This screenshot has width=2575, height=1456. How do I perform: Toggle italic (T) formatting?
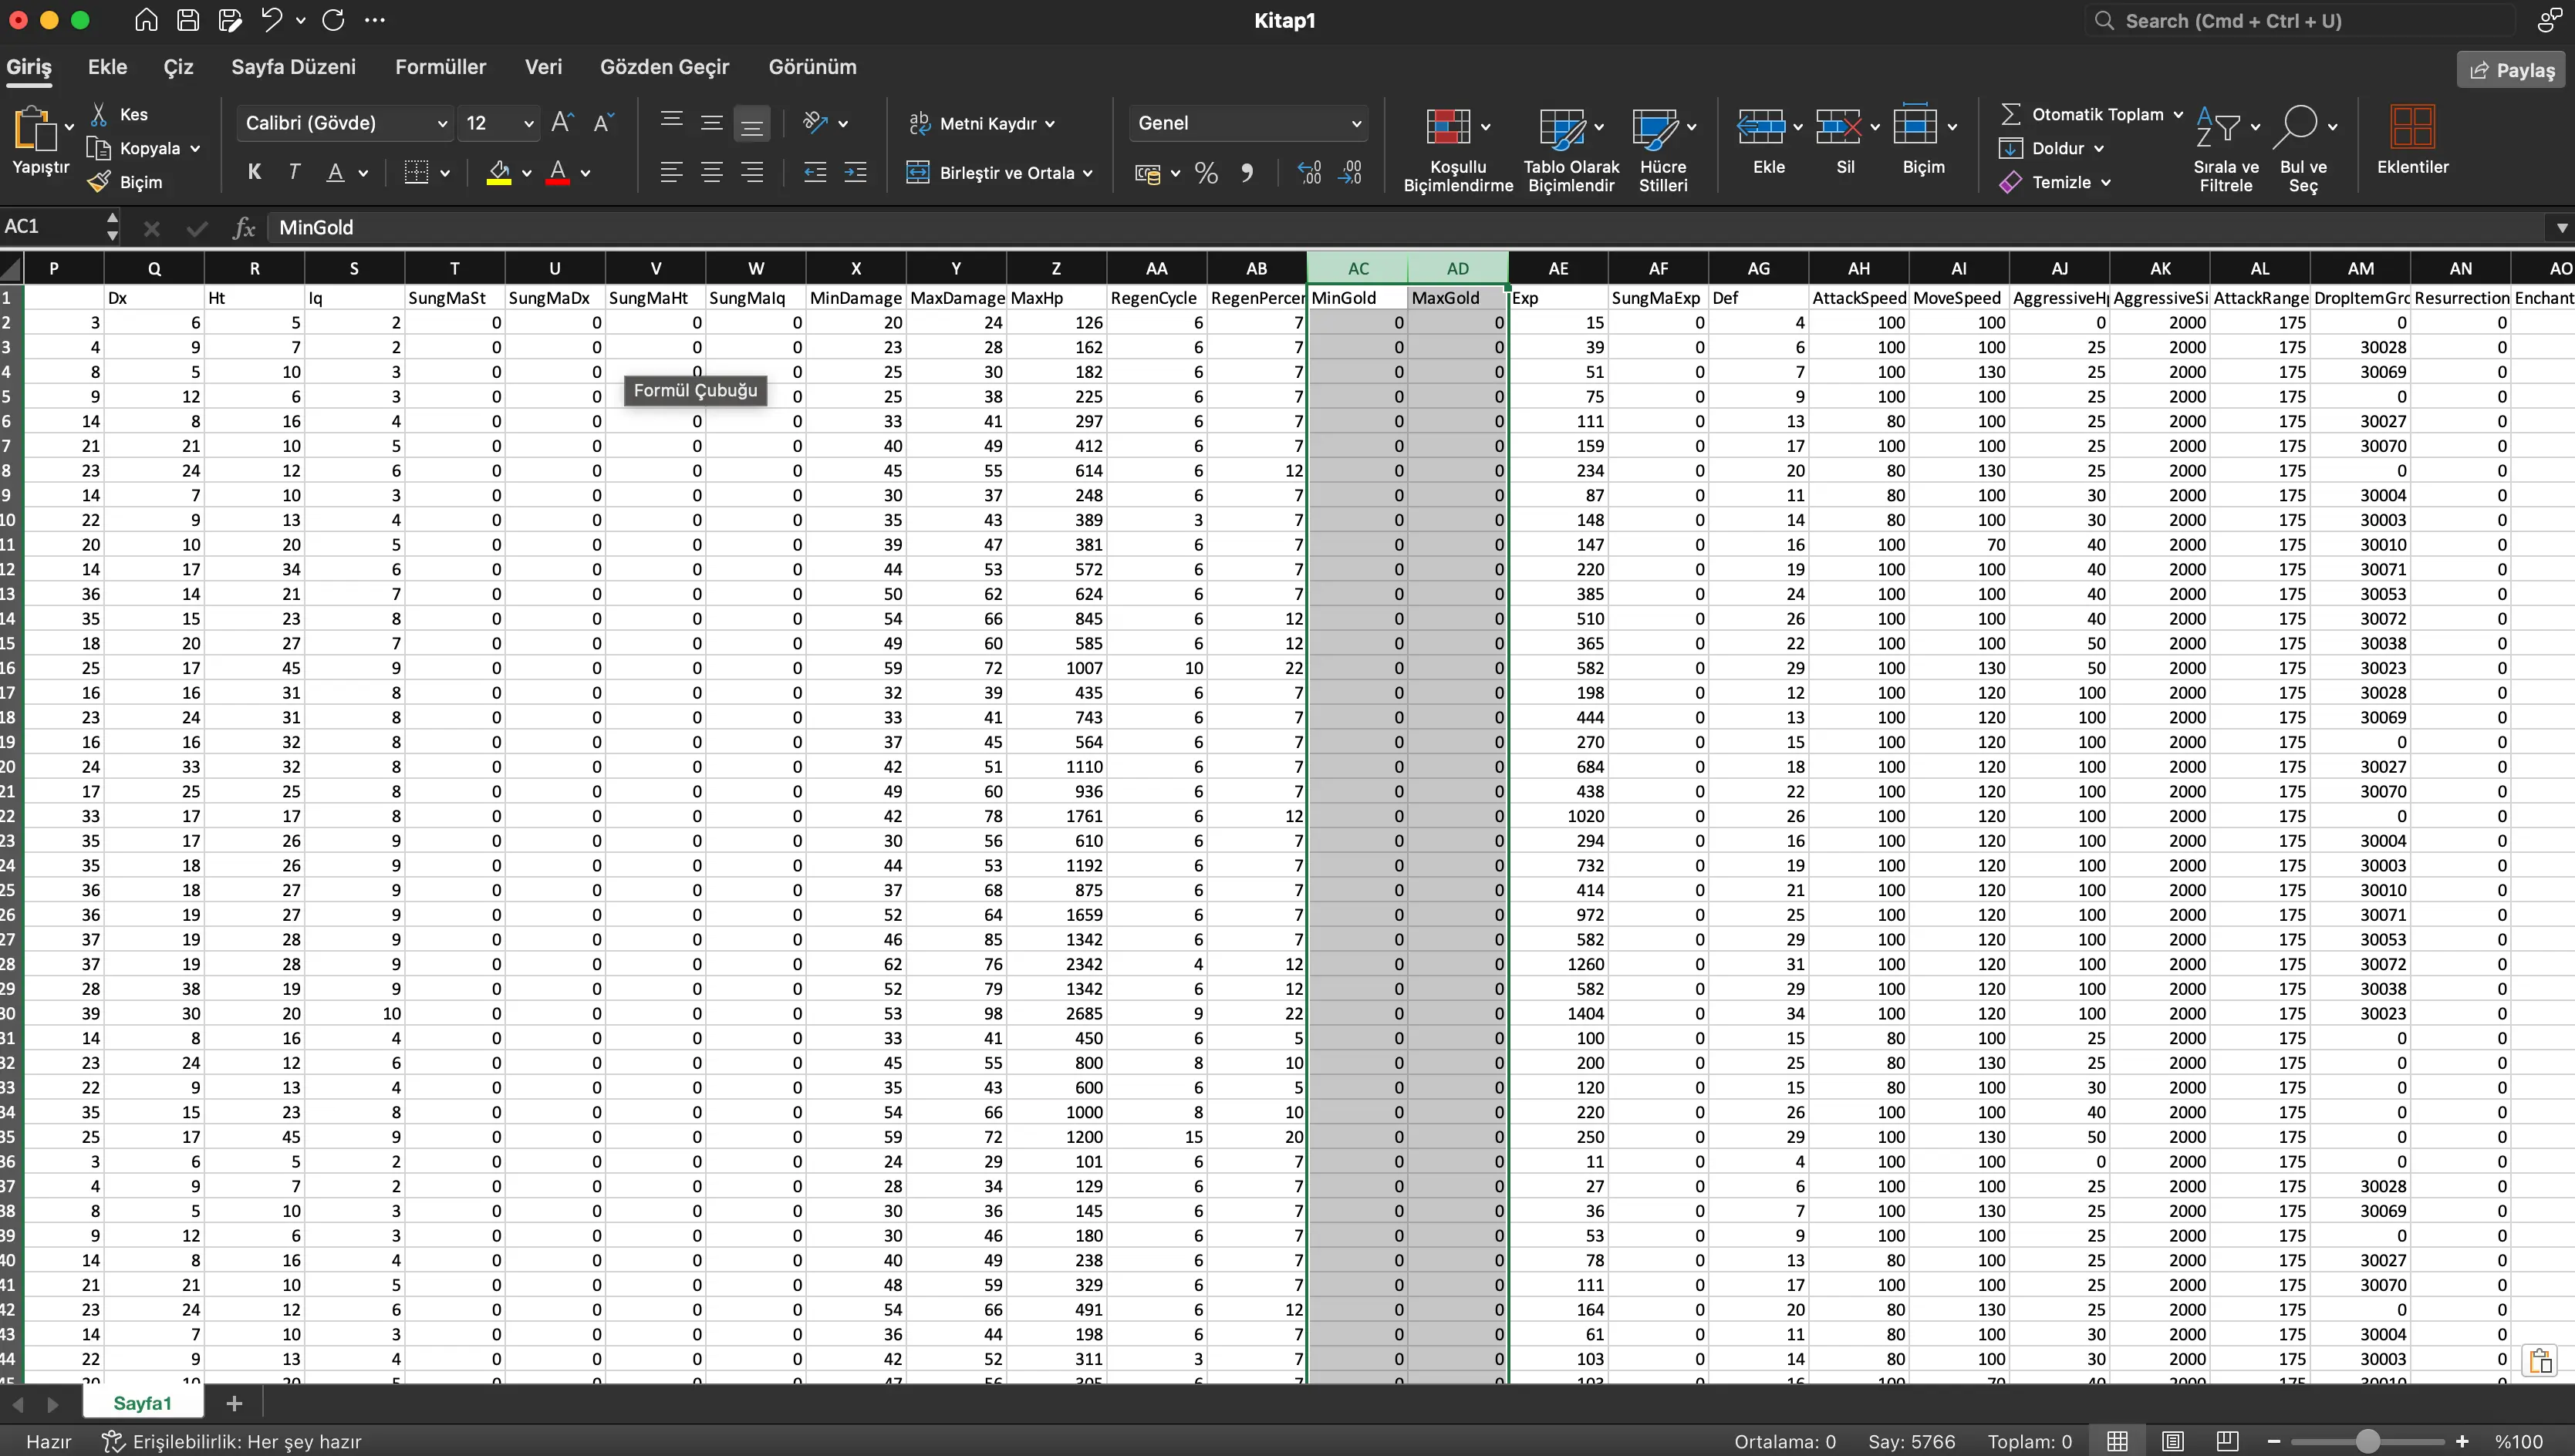click(294, 172)
